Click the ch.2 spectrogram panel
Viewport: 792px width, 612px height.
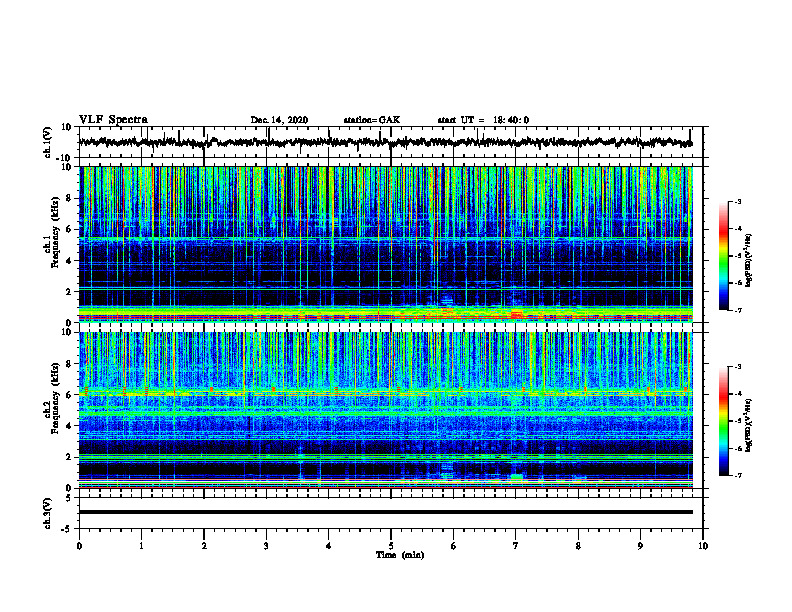[x=385, y=410]
